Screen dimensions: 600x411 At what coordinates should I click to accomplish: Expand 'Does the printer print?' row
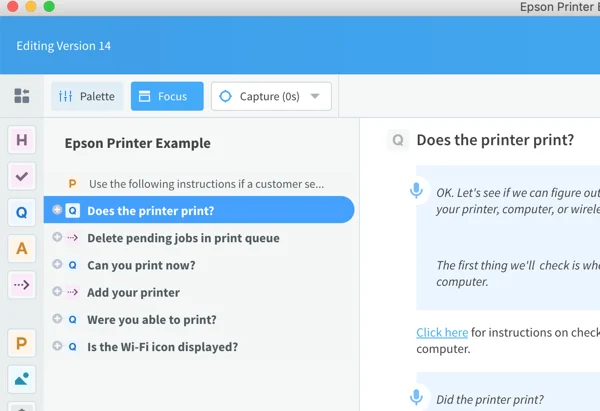click(x=57, y=210)
